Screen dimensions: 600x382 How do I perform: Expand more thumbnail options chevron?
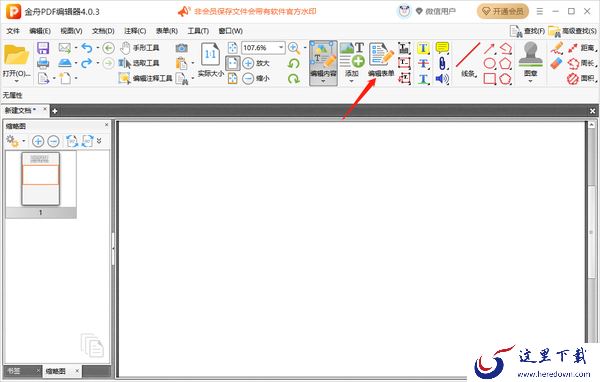(99, 141)
